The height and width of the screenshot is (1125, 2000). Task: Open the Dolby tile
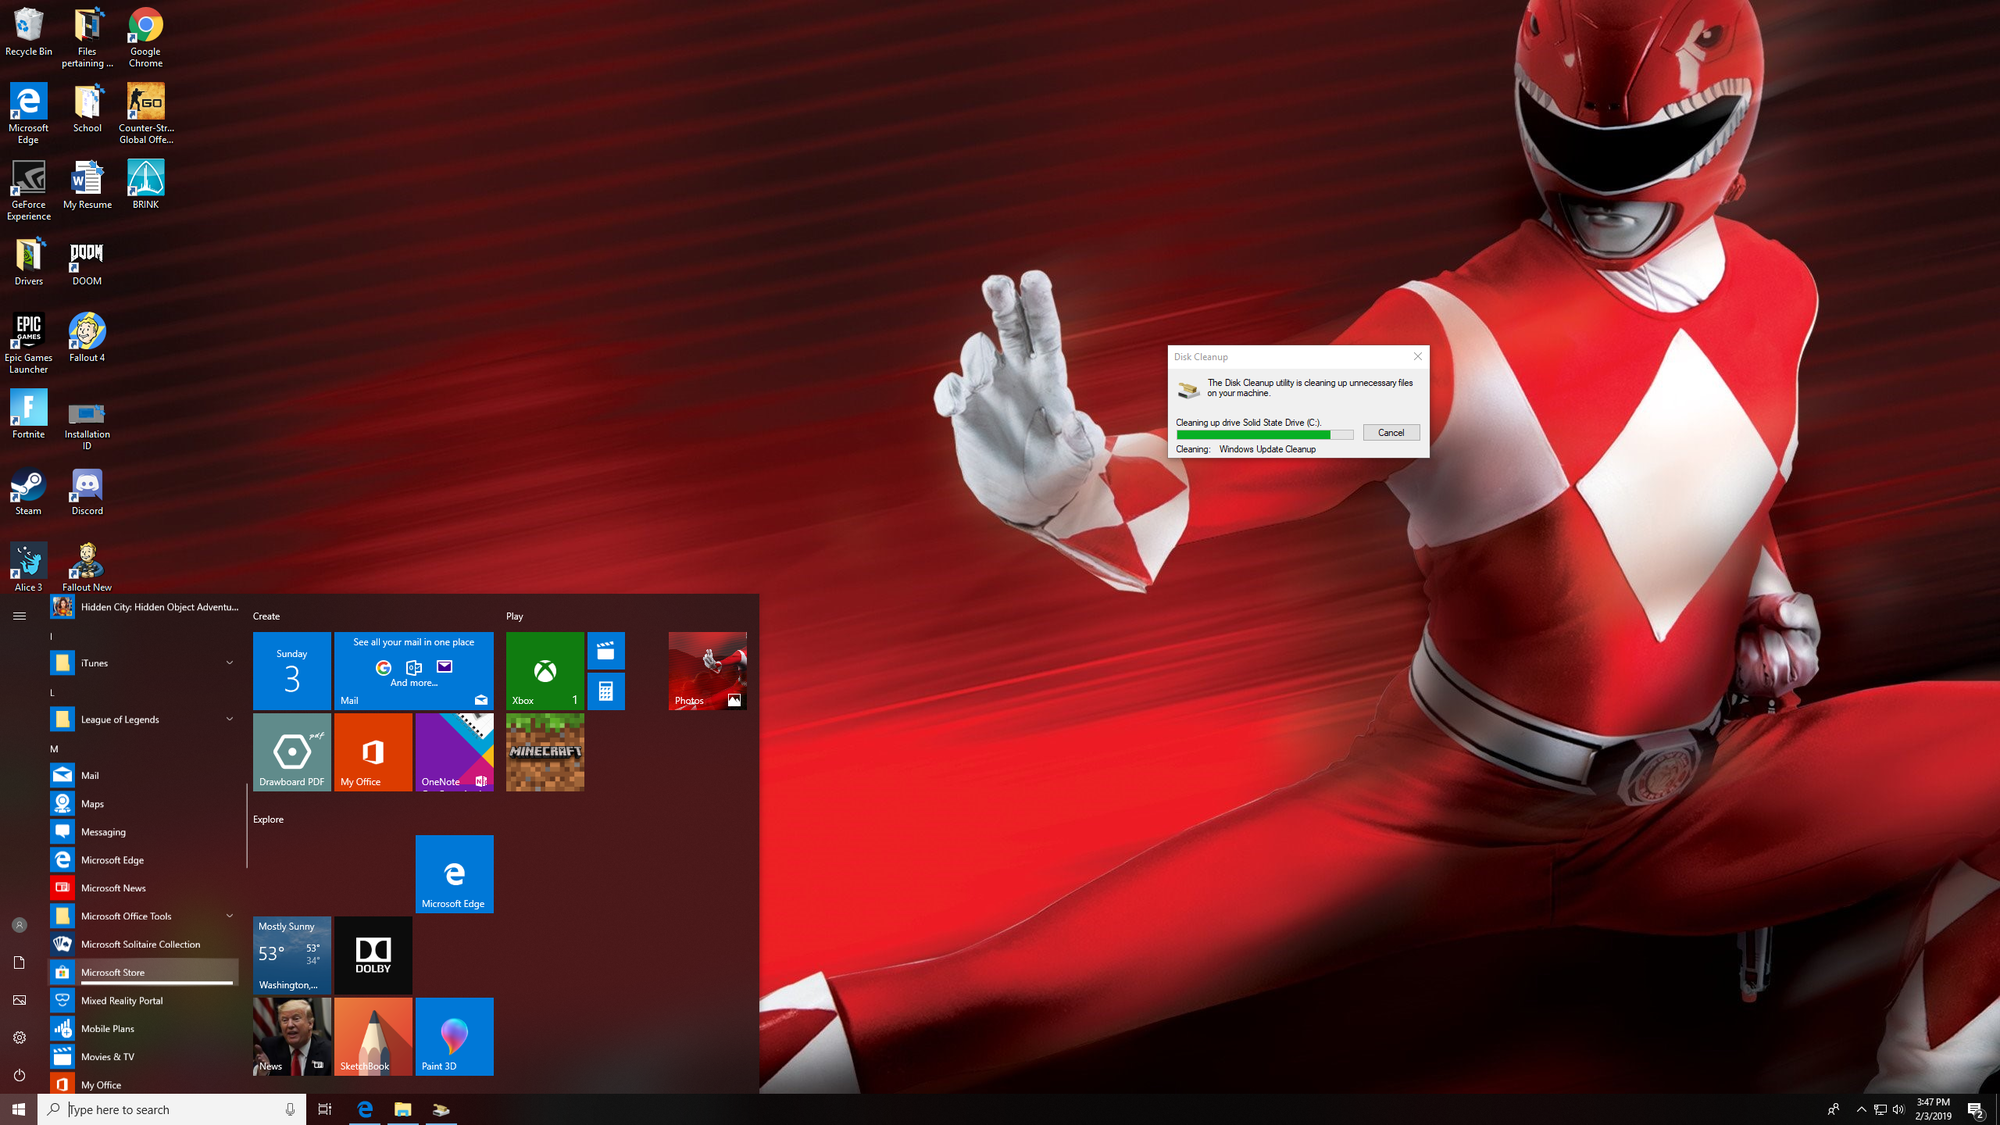point(373,955)
